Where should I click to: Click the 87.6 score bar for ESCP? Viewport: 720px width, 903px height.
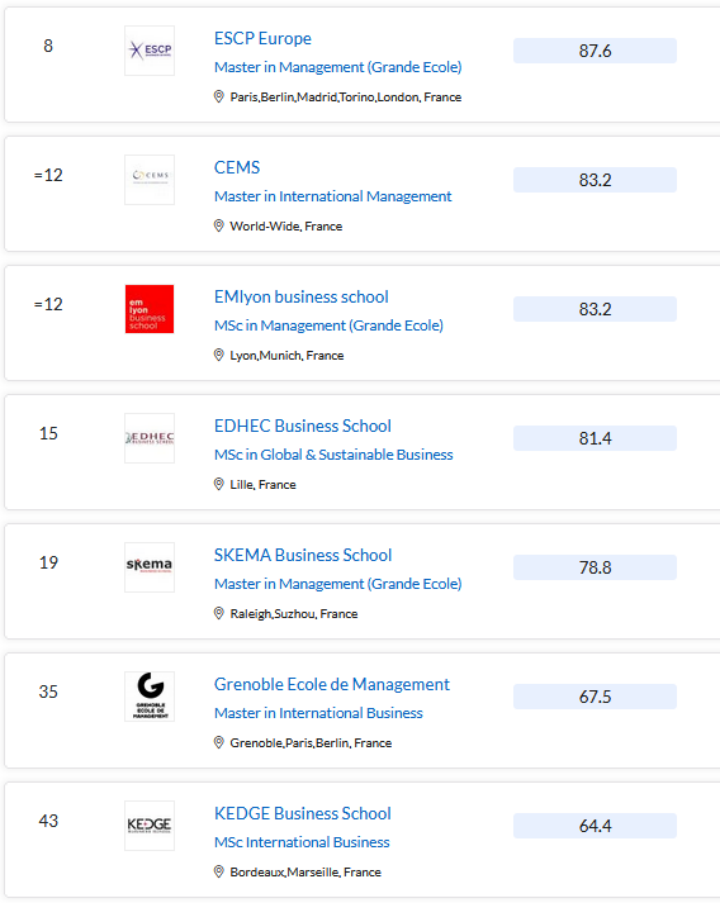(595, 51)
